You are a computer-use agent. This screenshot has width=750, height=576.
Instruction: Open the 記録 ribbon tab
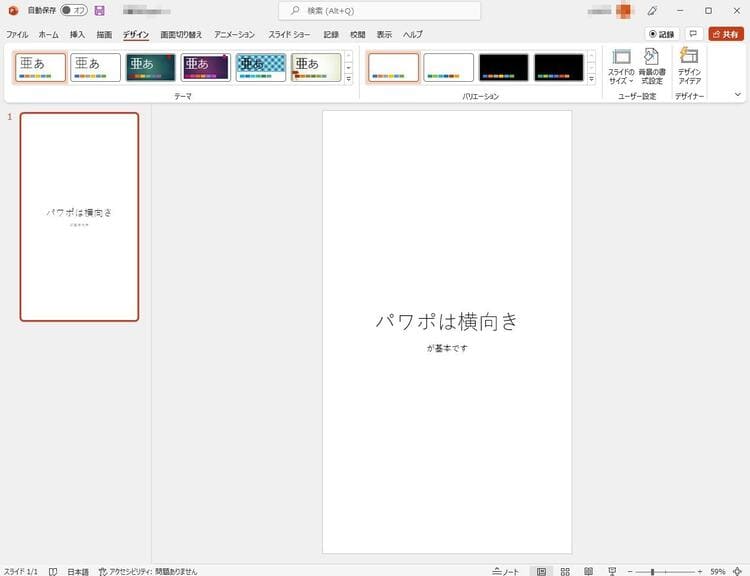[331, 34]
